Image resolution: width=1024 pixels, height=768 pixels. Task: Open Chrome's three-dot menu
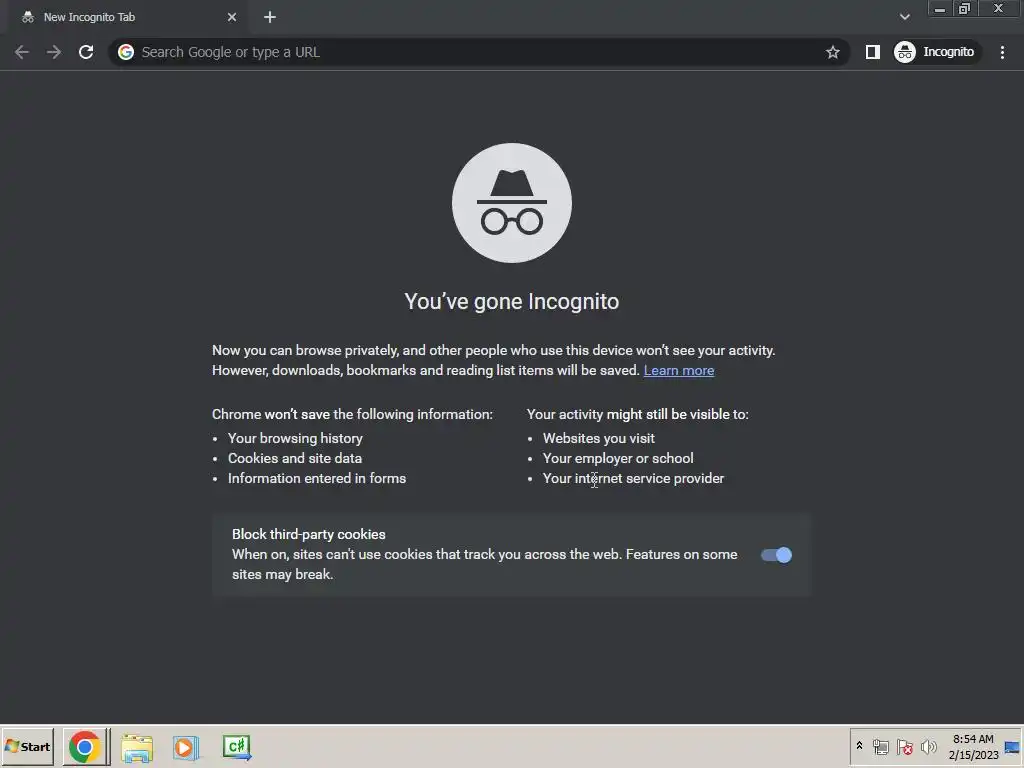click(1002, 52)
